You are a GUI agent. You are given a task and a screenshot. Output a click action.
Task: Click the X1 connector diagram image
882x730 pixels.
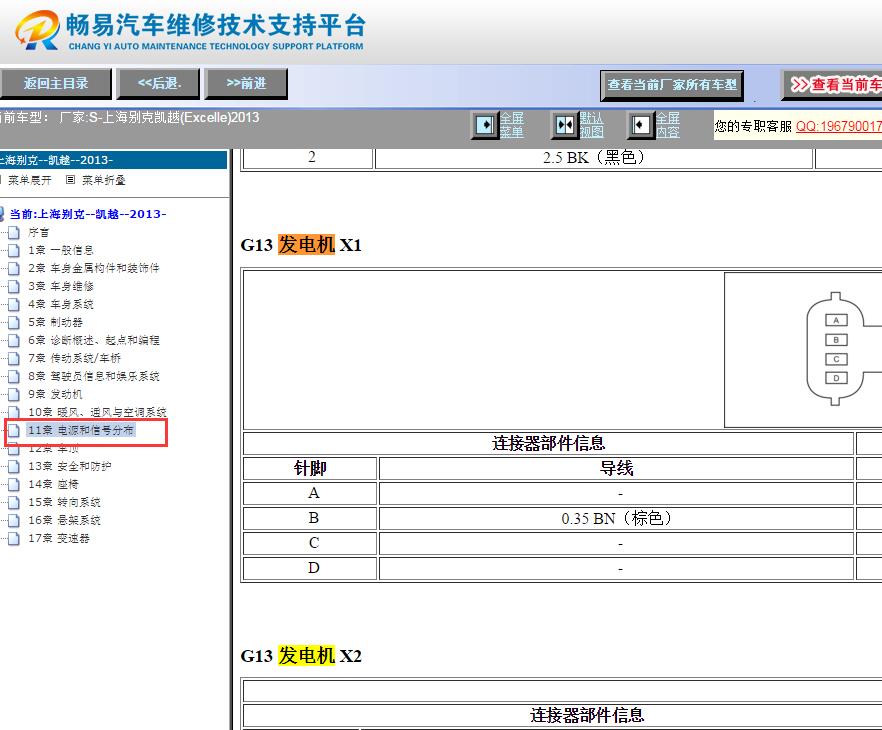[803, 350]
